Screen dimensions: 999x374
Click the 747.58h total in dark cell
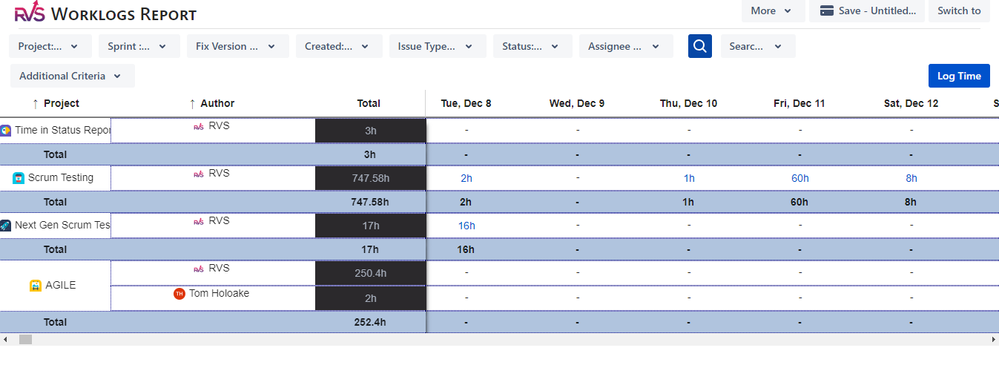pyautogui.click(x=371, y=178)
